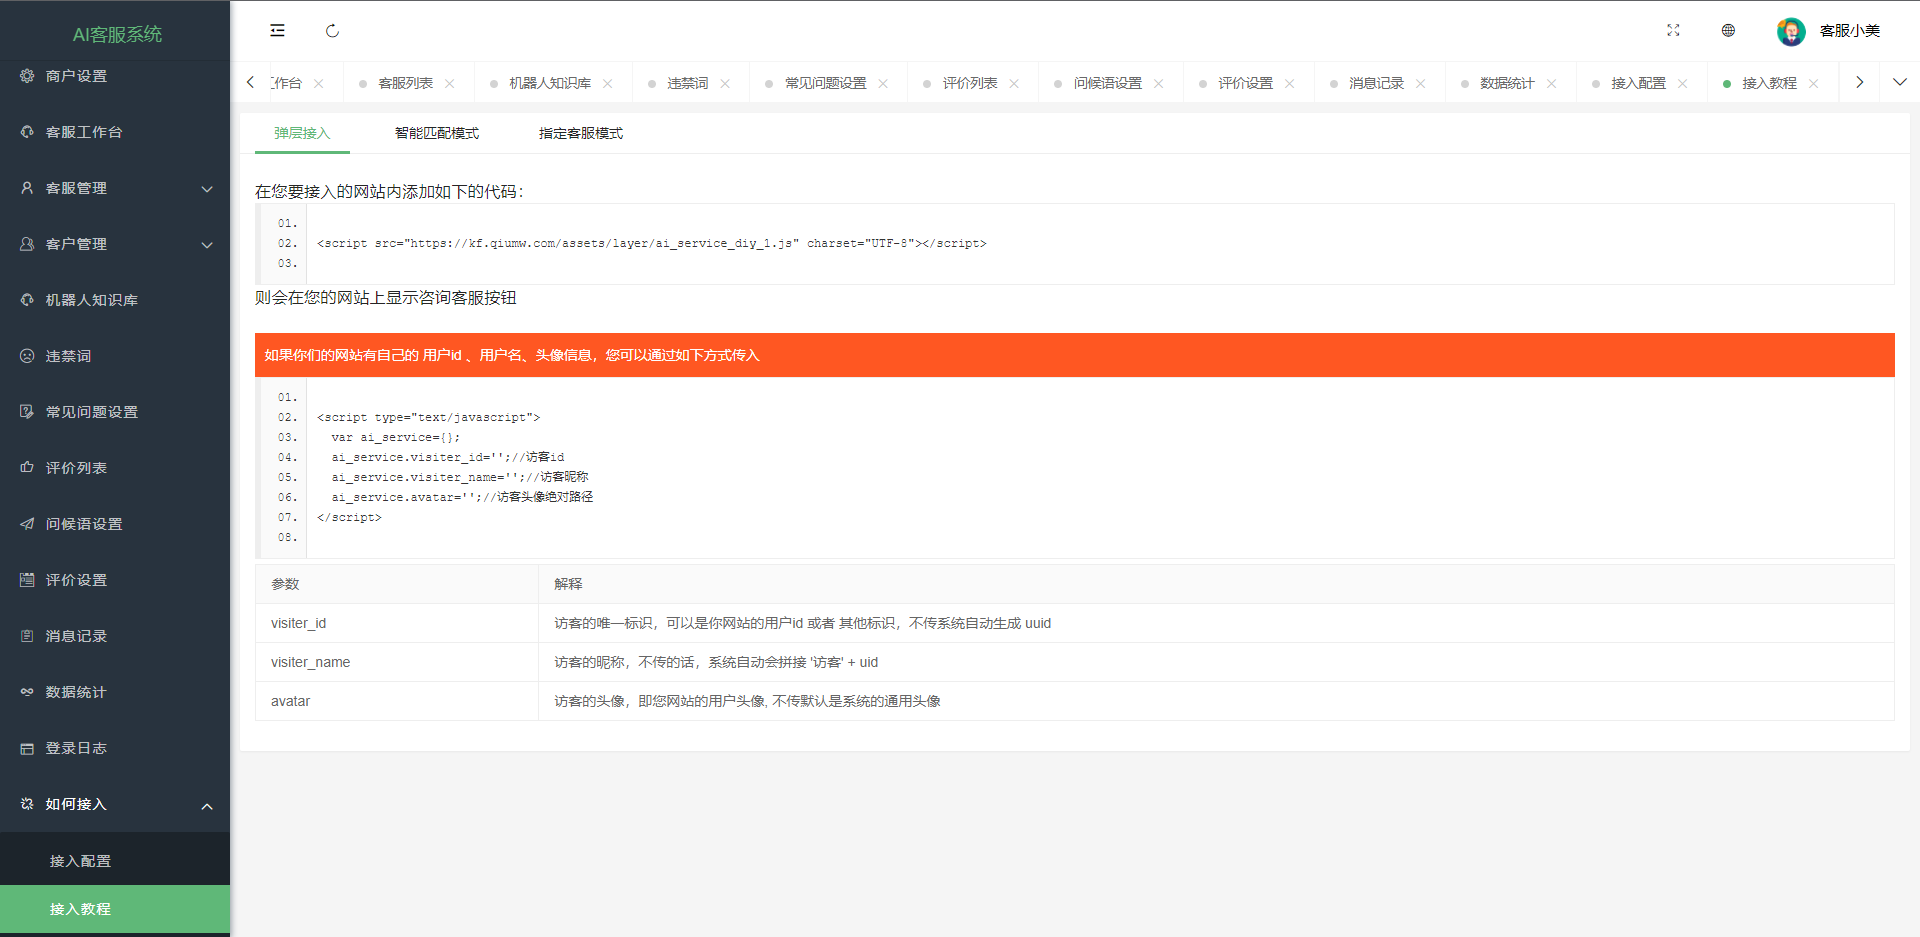Click the 机器人知识库 sidebar icon
The image size is (1920, 937).
click(27, 300)
